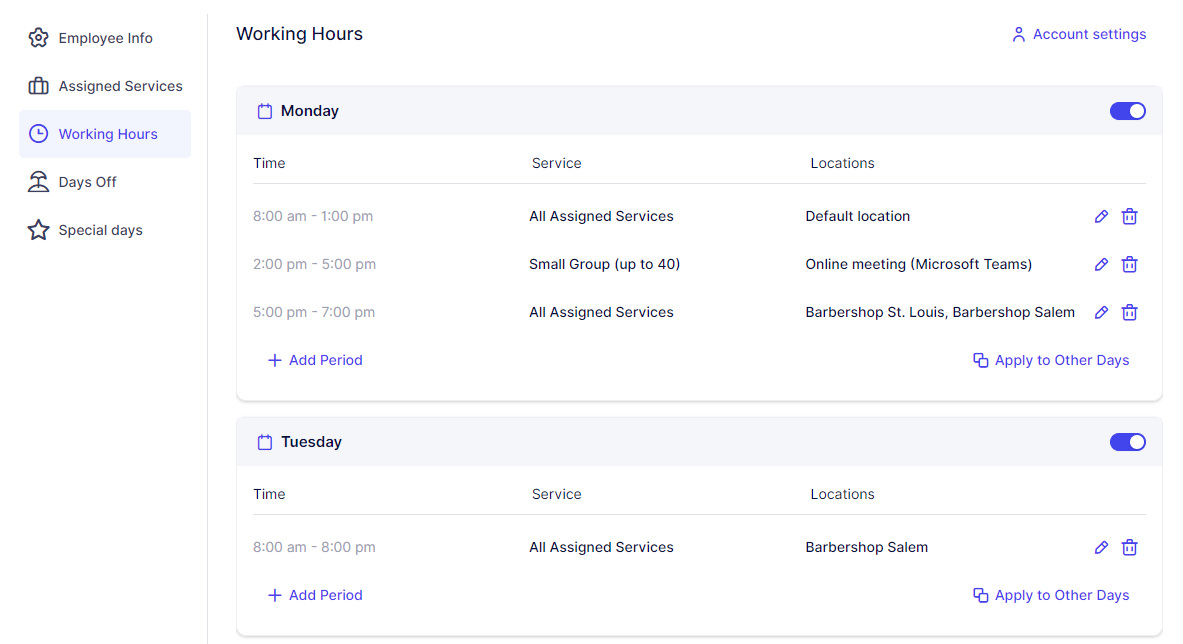Open the Days Off section

88,181
